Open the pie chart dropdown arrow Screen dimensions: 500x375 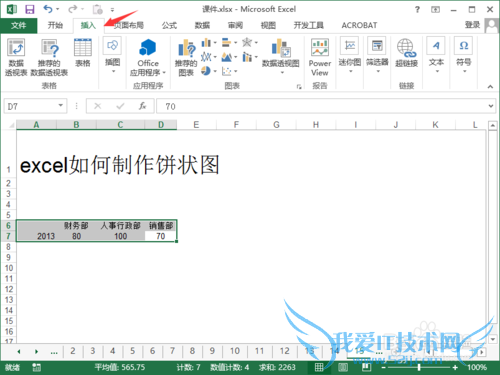pyautogui.click(x=215, y=71)
